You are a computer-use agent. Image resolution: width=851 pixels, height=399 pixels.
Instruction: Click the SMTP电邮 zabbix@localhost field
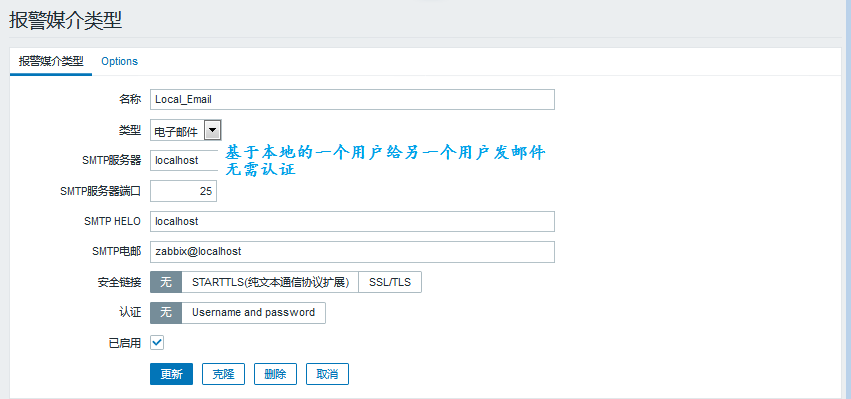[352, 252]
